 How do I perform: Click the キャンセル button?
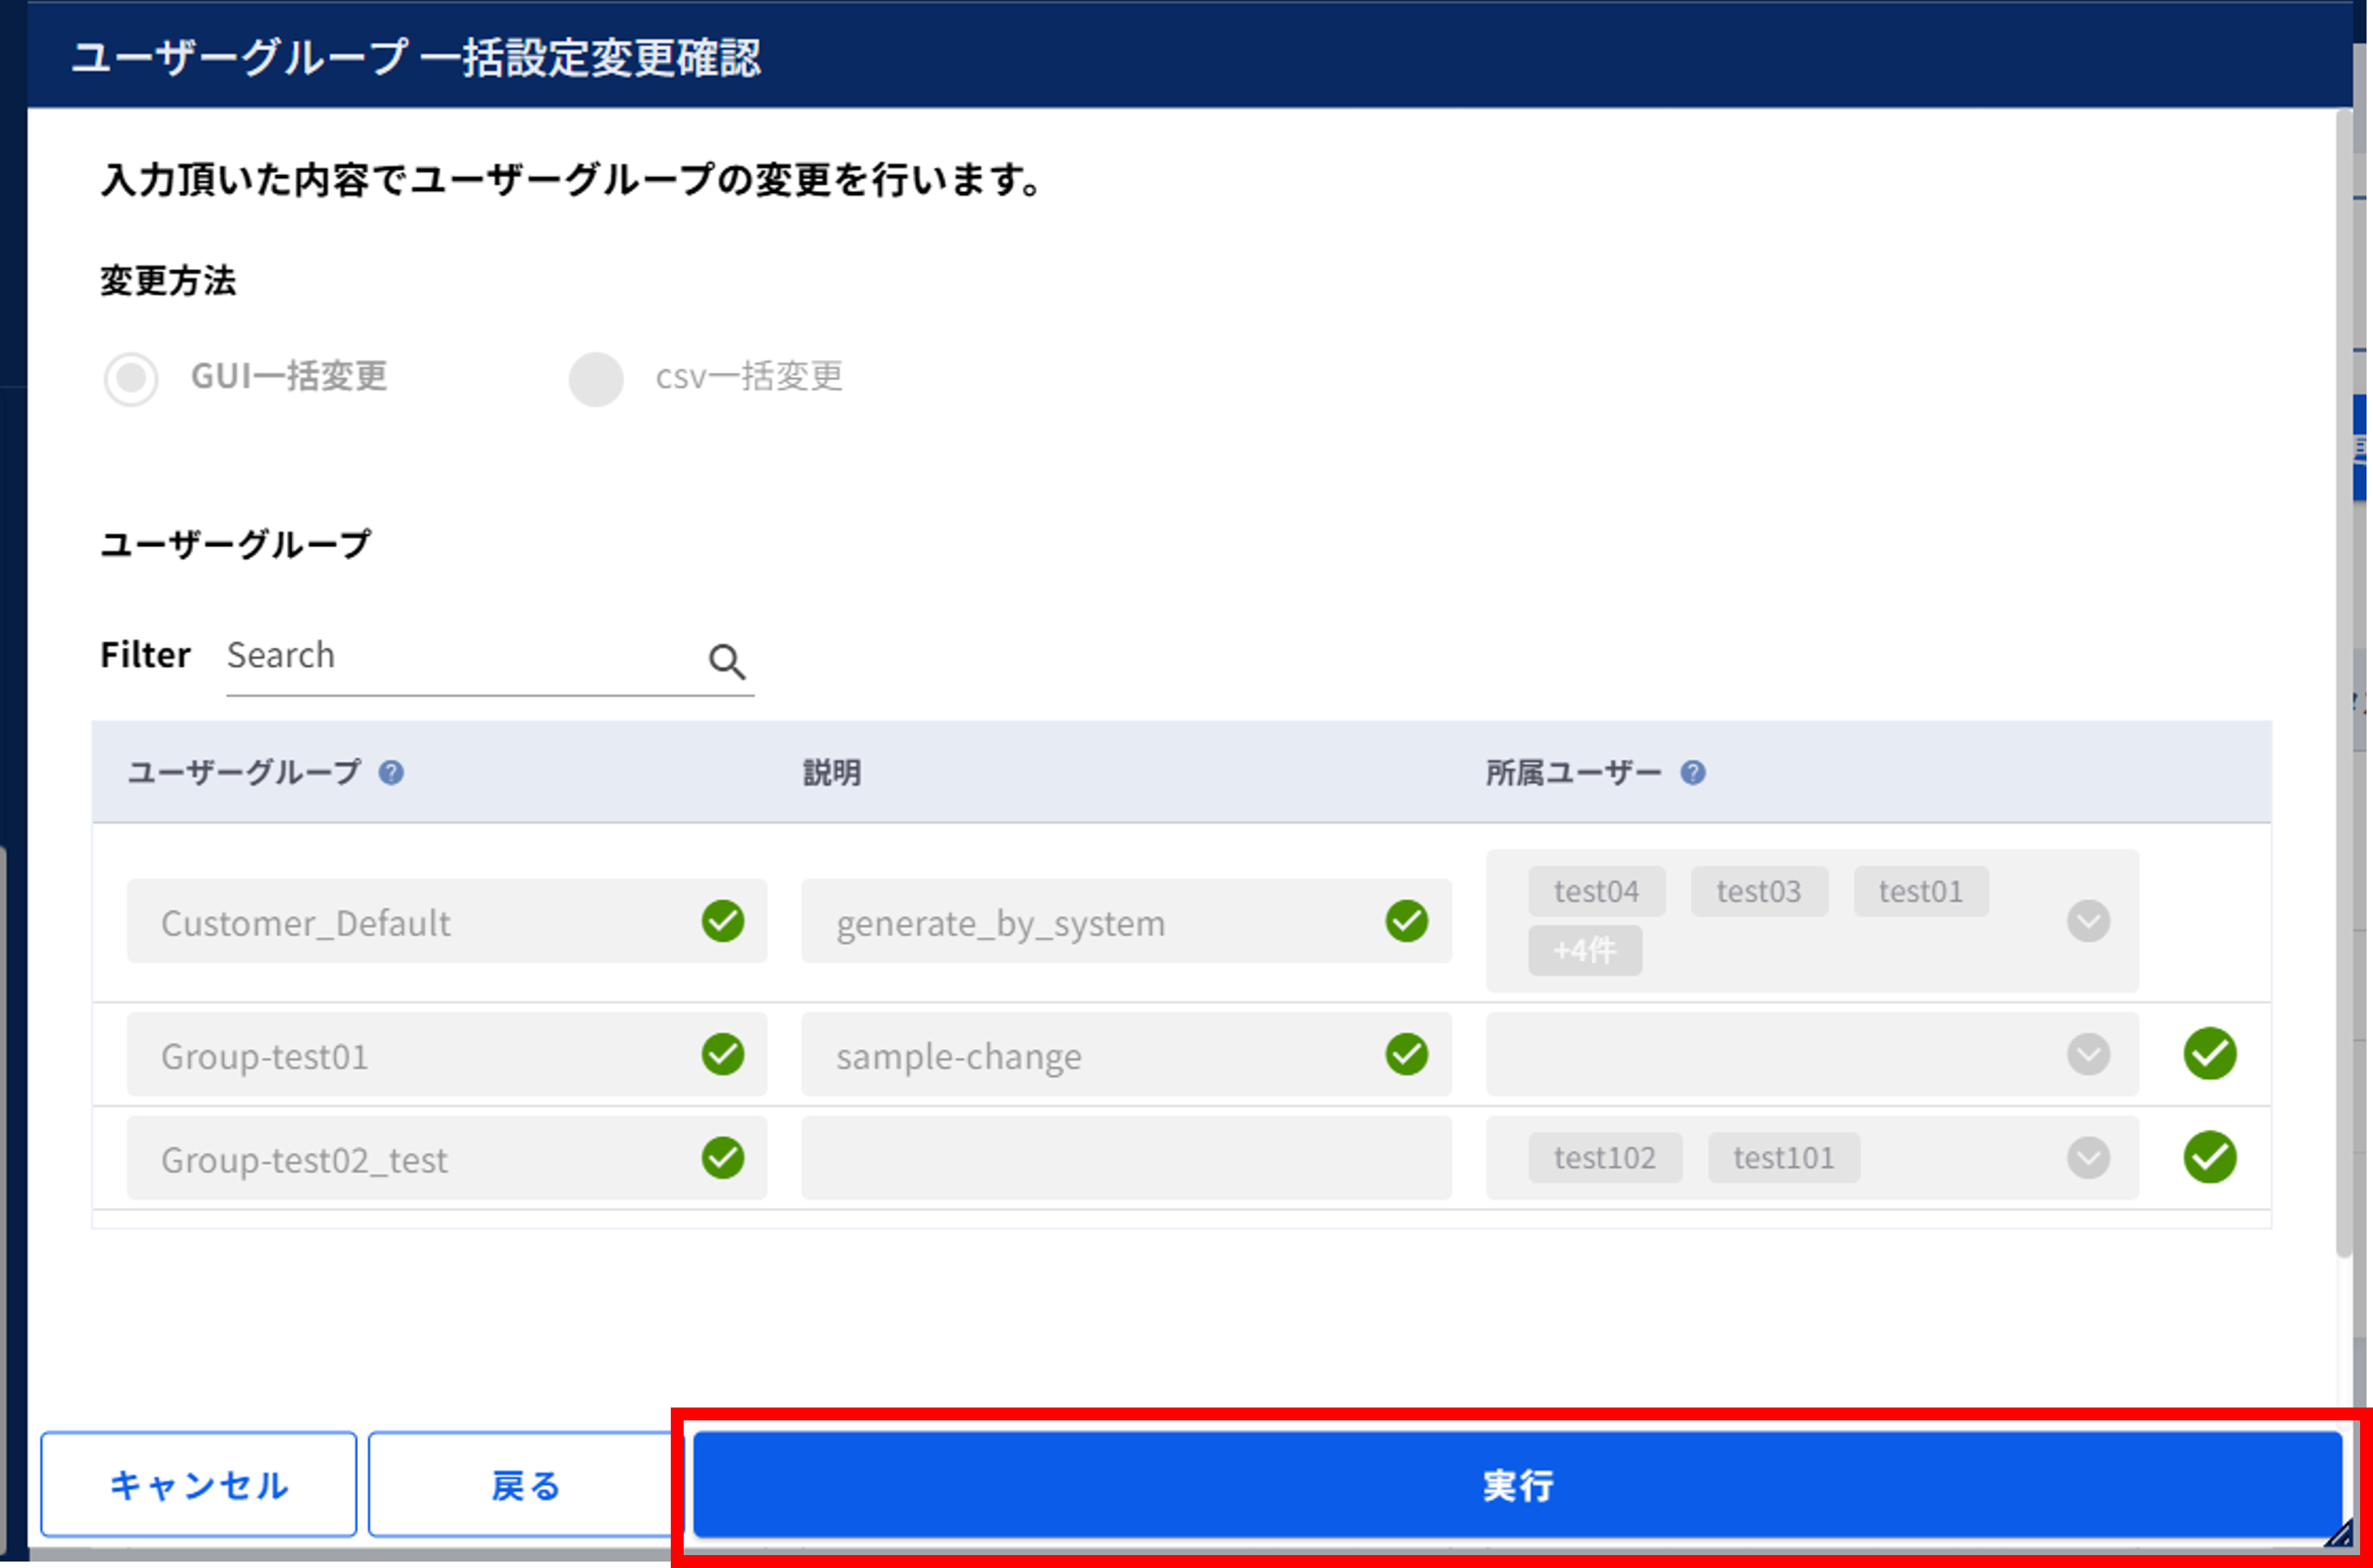[x=199, y=1485]
